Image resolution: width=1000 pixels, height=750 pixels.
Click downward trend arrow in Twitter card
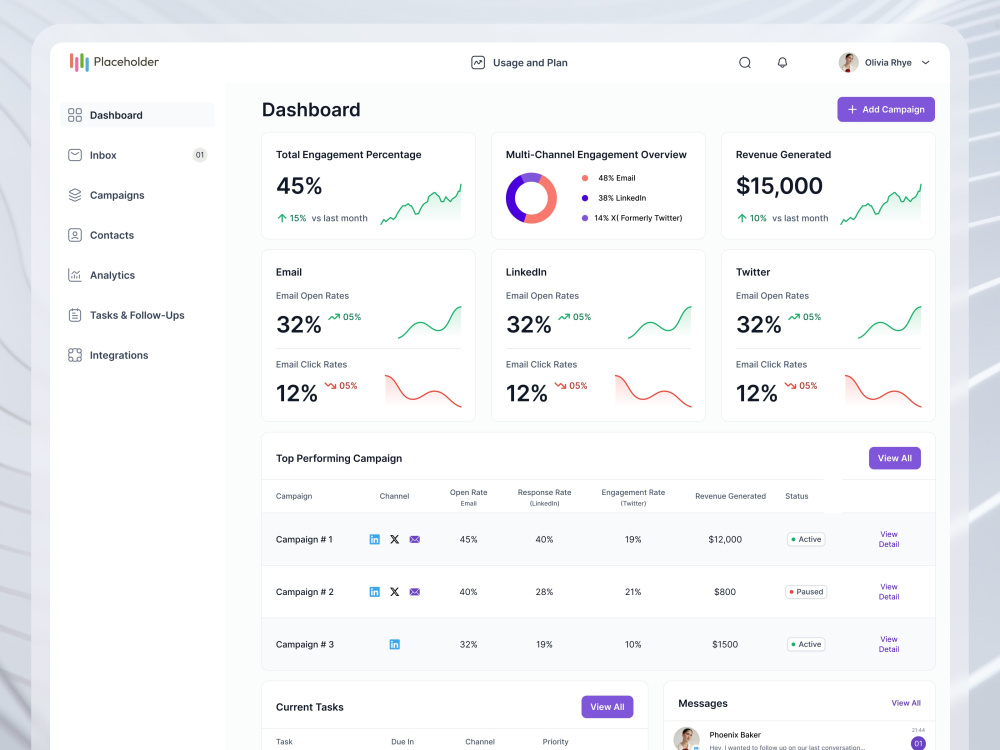[x=790, y=385]
